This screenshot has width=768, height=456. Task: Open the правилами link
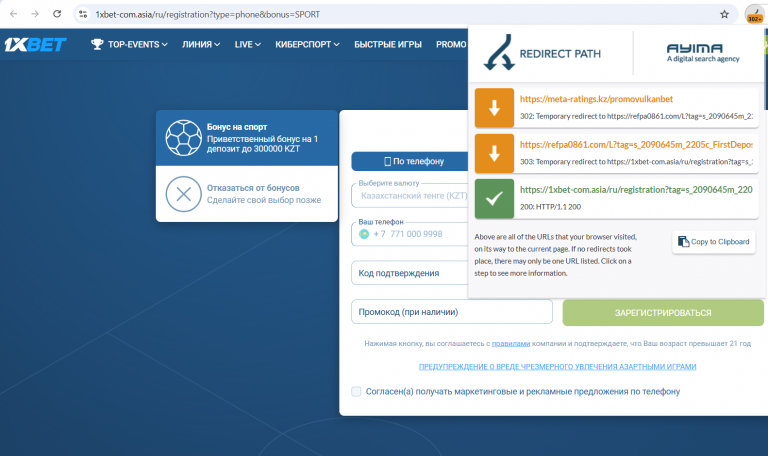511,344
